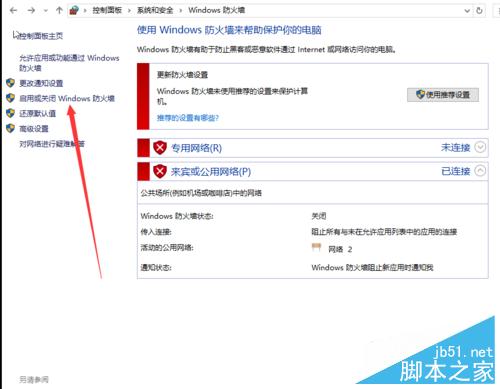Viewport: 500px width, 389px height.
Task: Click 关闭 firewall state value
Action: pyautogui.click(x=319, y=216)
